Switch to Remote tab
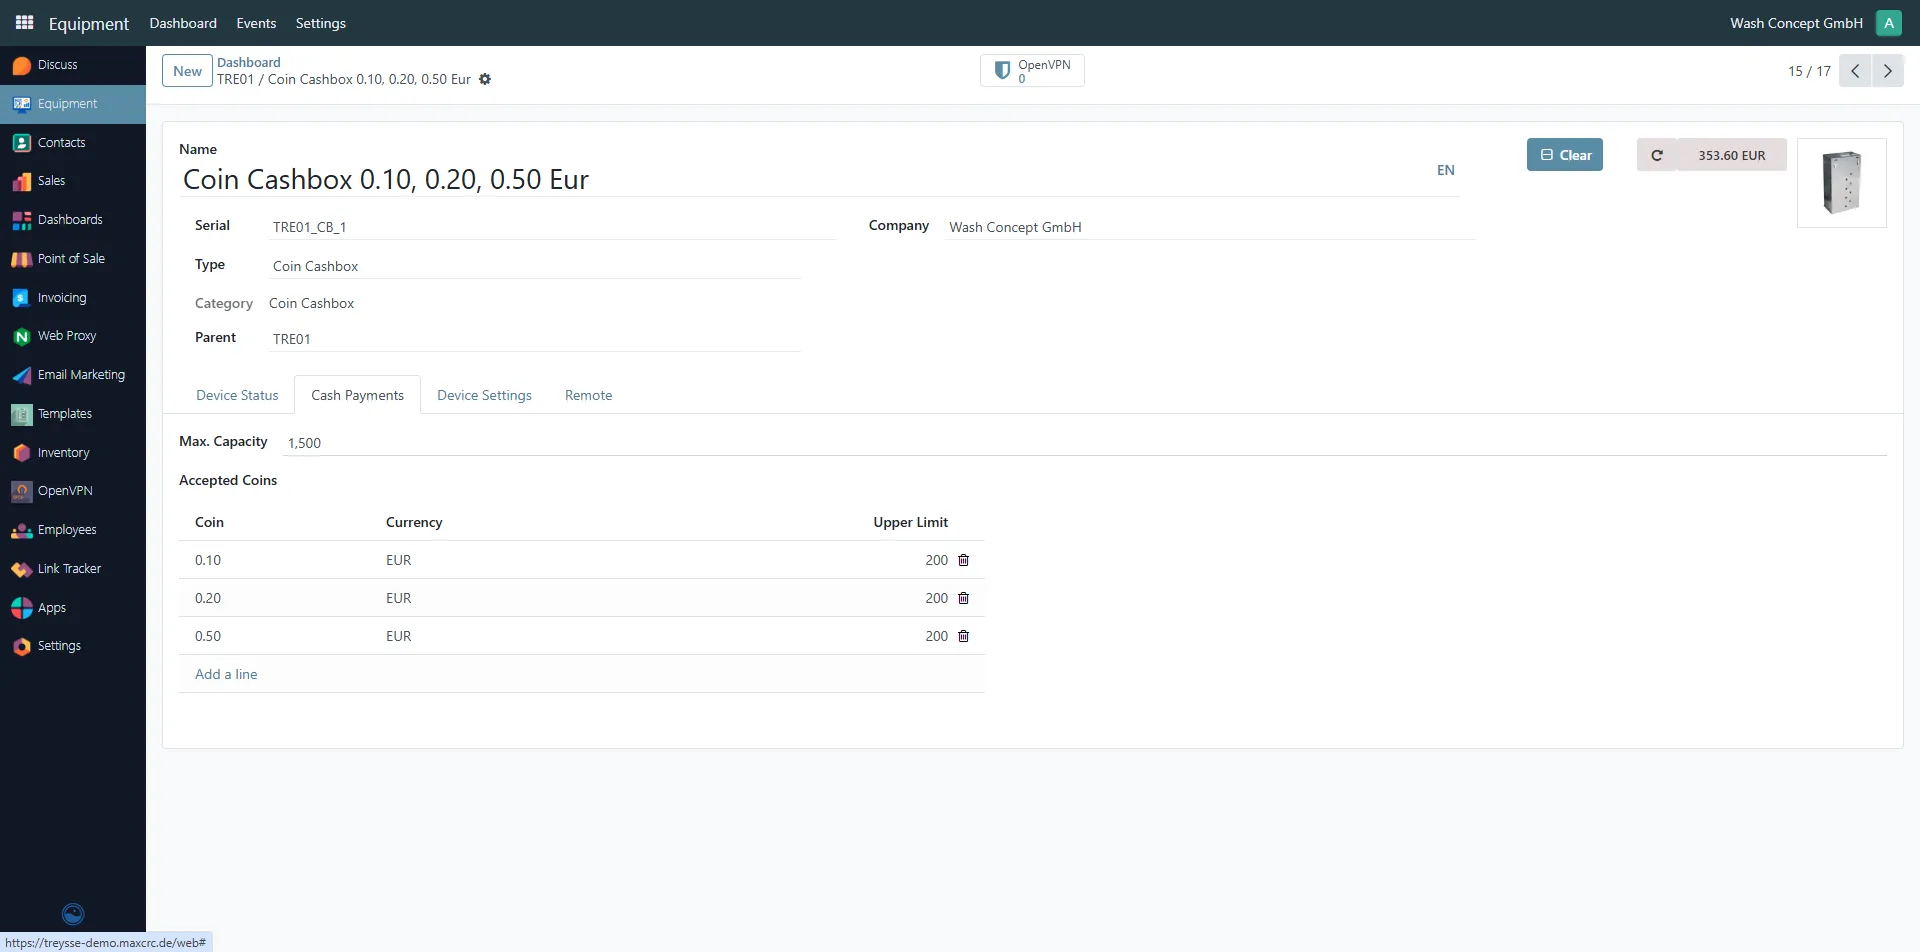 click(x=588, y=395)
